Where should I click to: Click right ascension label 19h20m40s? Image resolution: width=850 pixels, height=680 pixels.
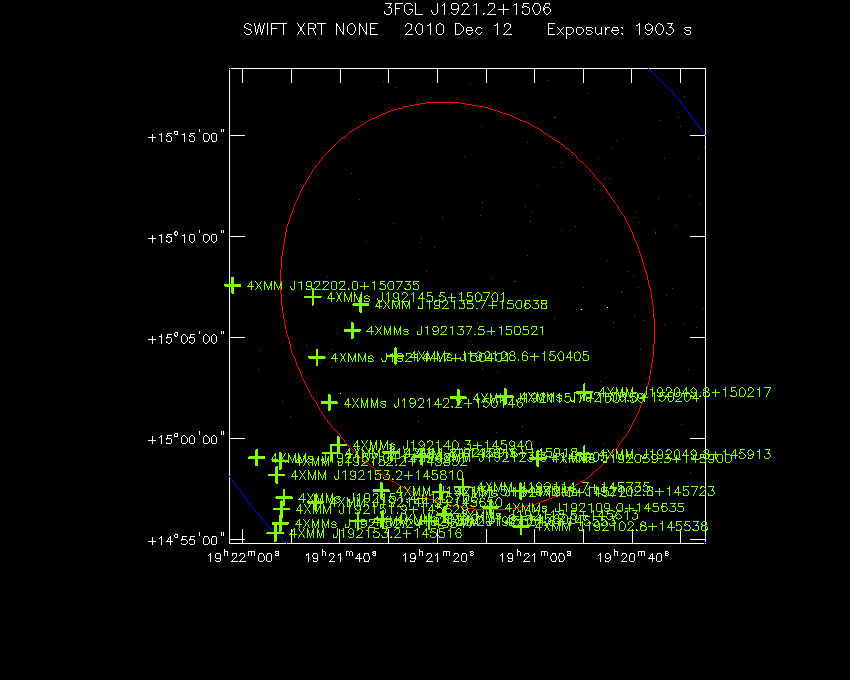click(633, 557)
